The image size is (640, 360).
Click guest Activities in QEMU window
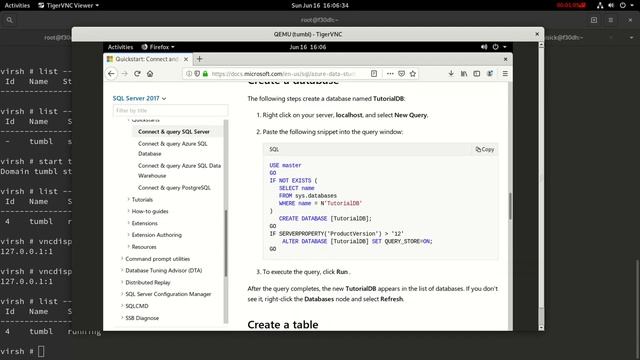(120, 47)
